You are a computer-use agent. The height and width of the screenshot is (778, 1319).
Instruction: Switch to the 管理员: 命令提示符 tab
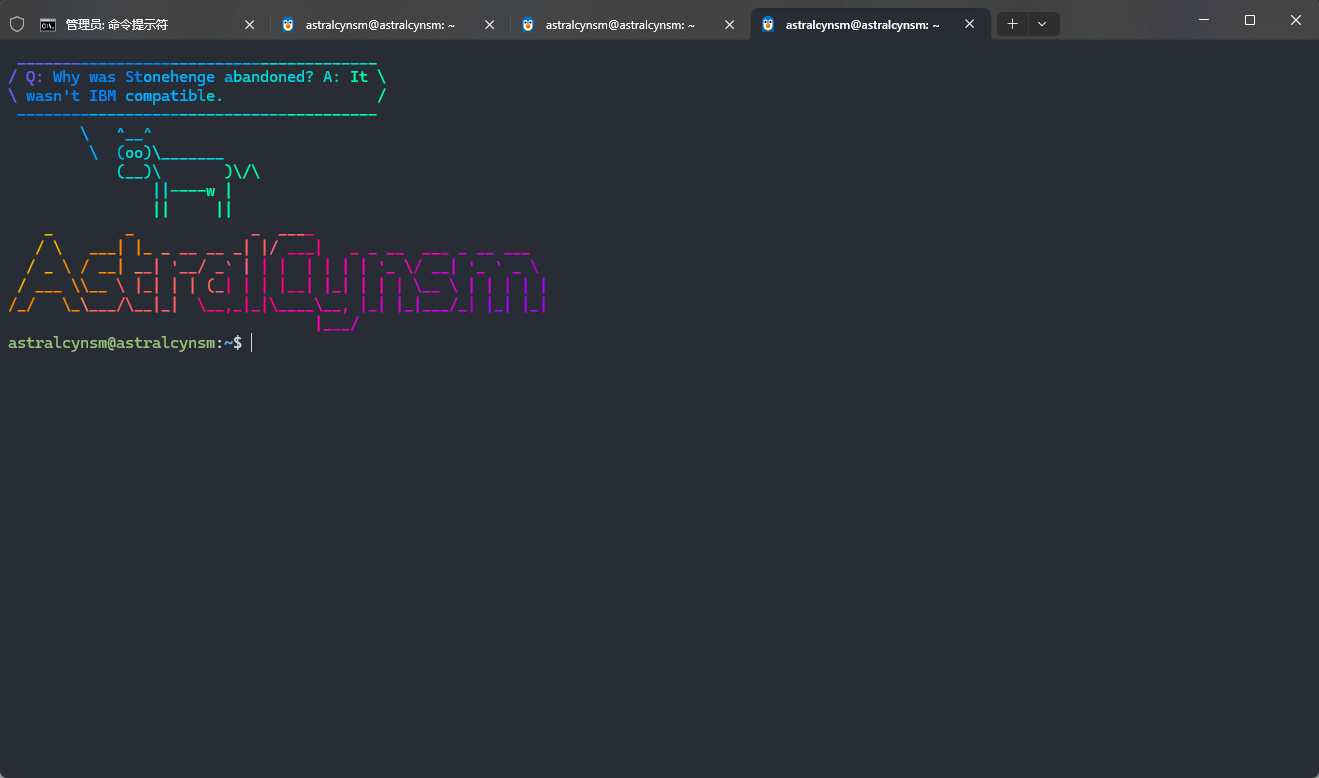pyautogui.click(x=130, y=25)
